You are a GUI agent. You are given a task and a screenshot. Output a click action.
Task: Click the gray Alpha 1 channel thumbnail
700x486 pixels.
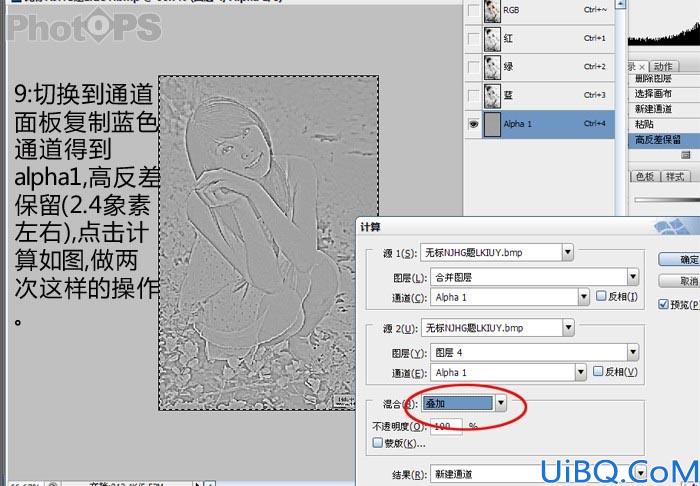pyautogui.click(x=492, y=124)
